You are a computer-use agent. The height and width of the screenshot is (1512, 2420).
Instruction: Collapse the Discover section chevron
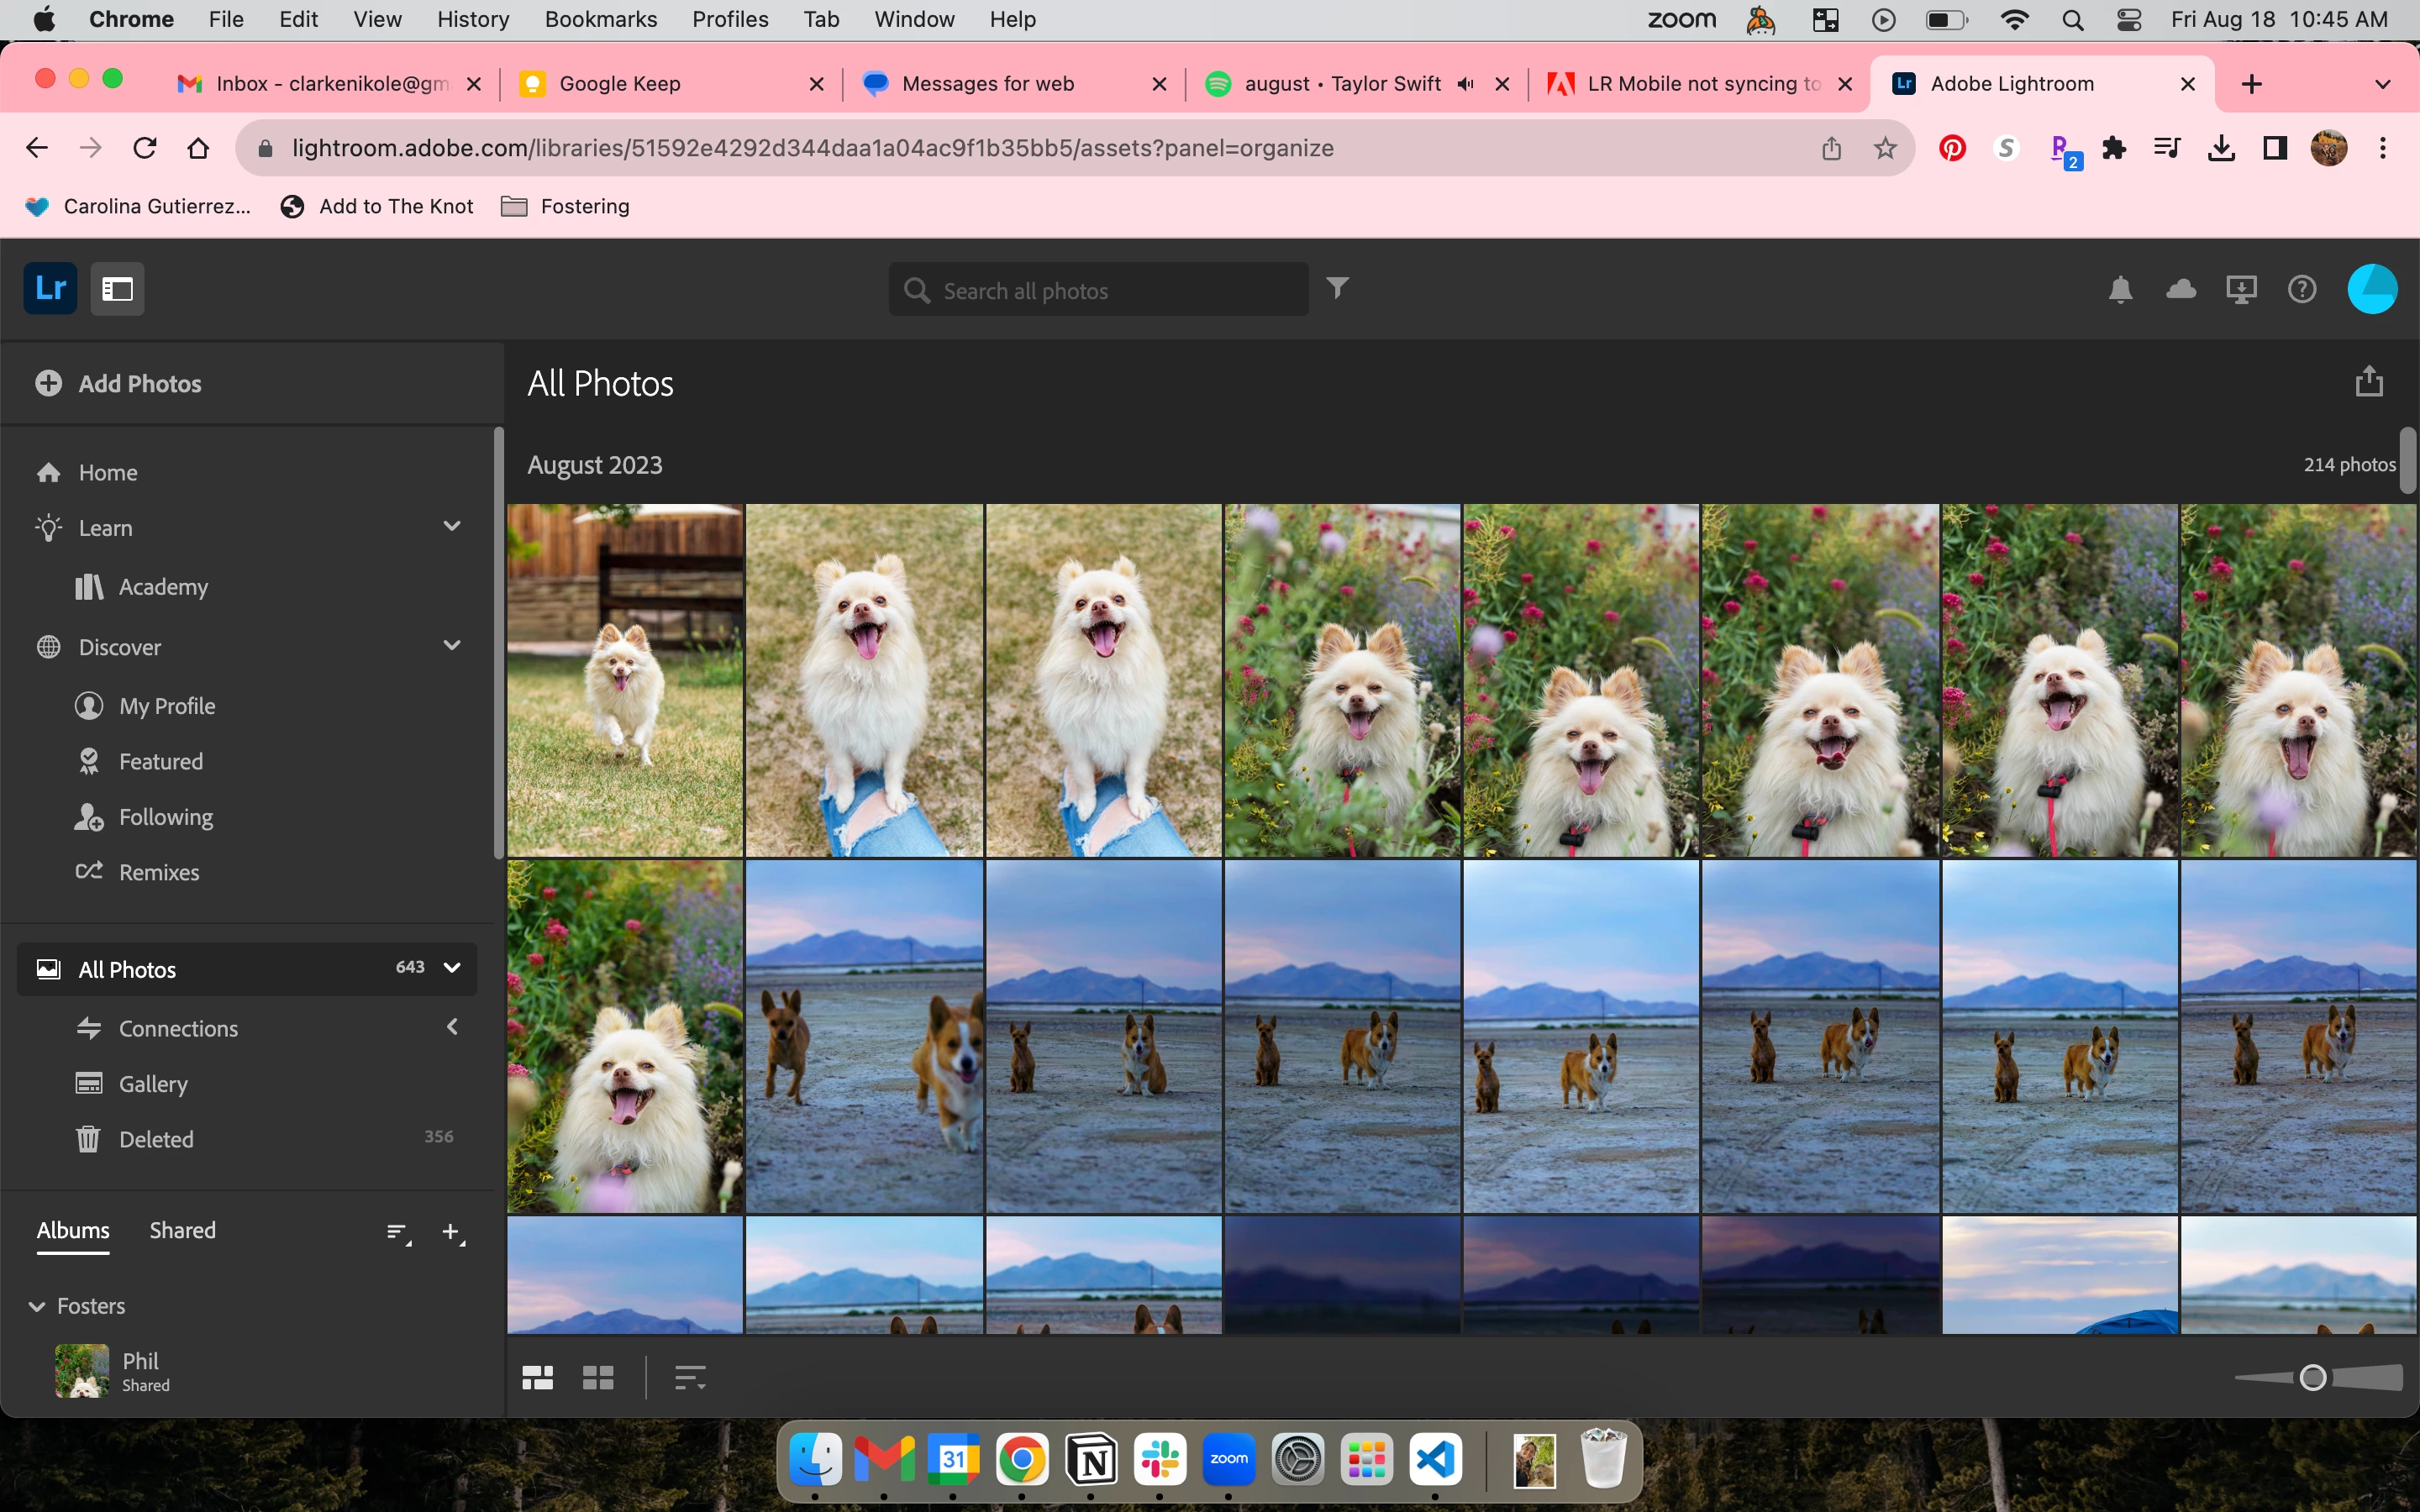pyautogui.click(x=452, y=646)
